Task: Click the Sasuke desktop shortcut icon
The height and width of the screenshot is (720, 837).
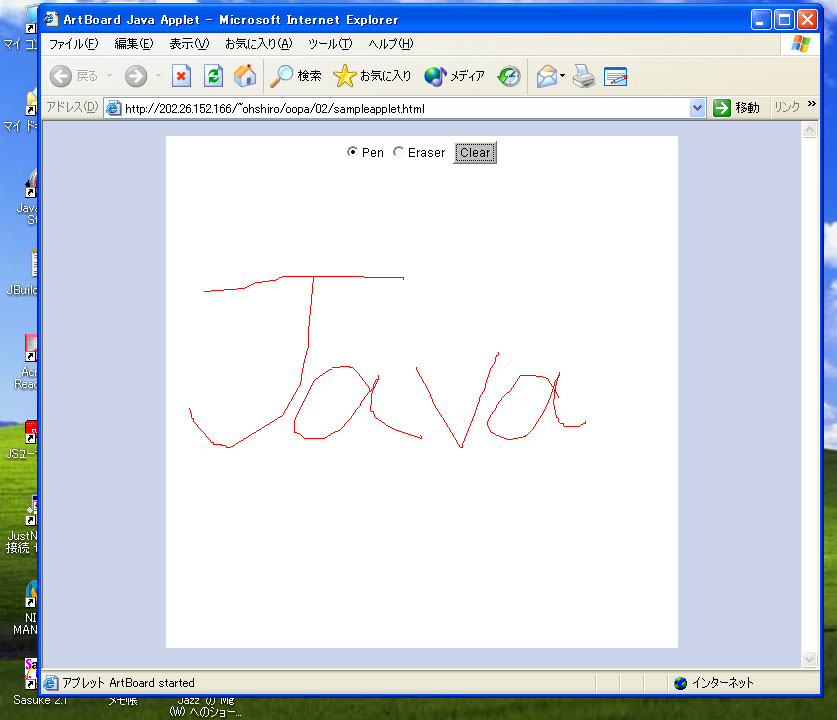Action: coord(31,674)
